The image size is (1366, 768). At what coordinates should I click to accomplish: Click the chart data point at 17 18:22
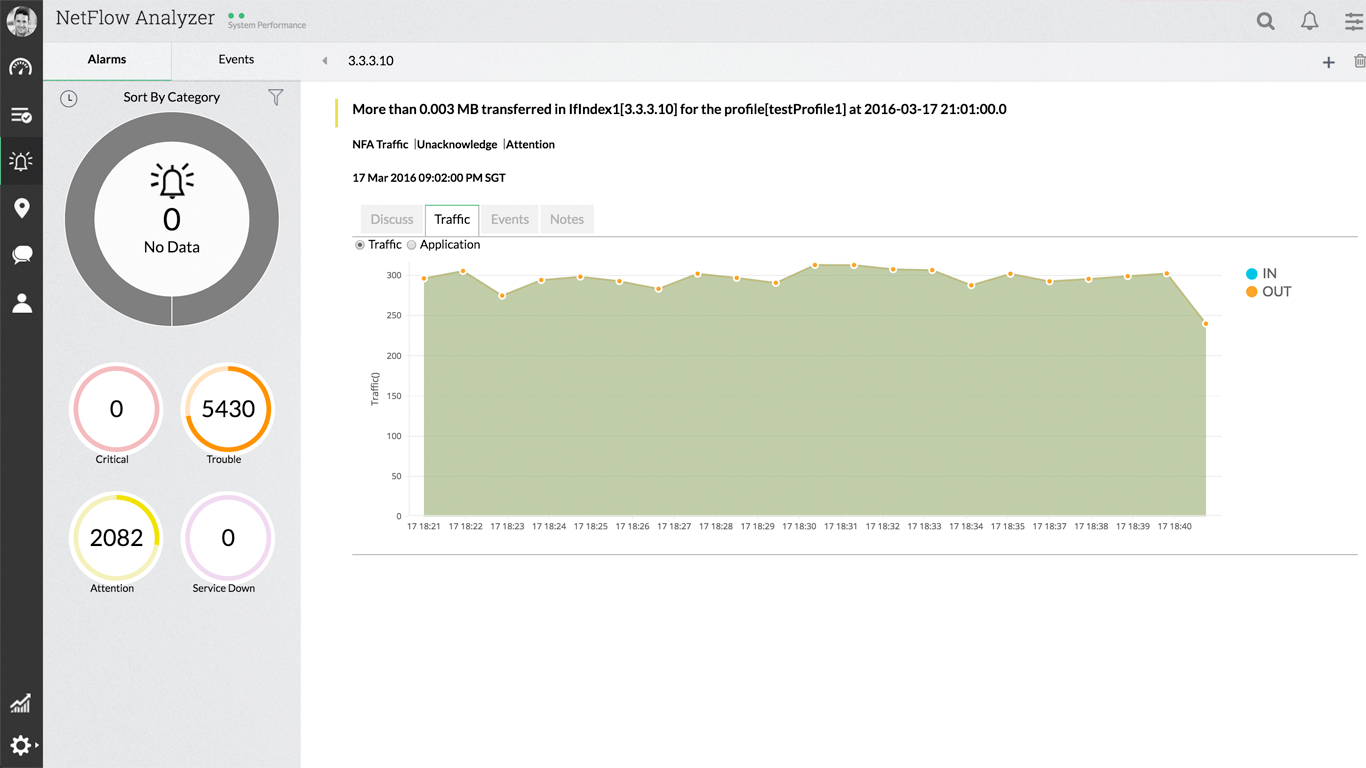(x=463, y=271)
